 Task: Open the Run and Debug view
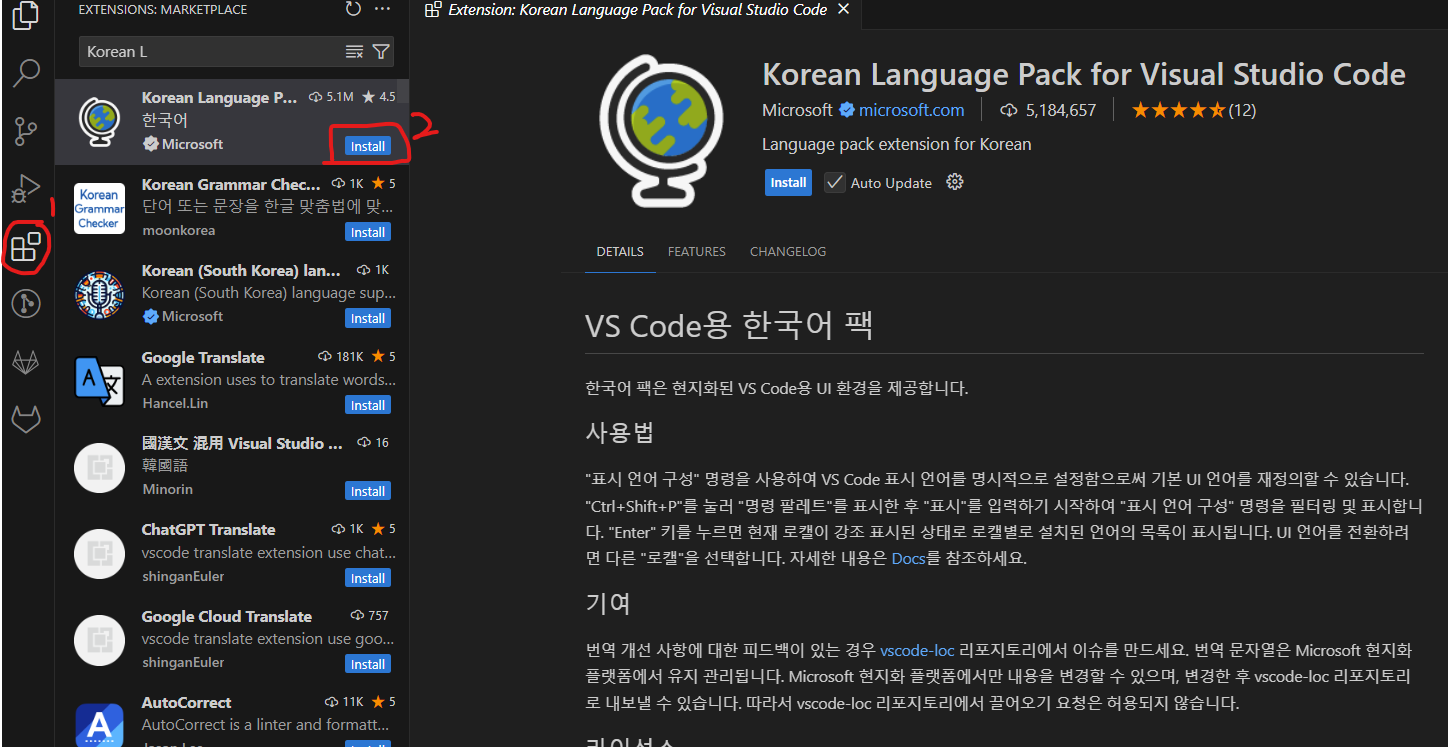[x=27, y=188]
